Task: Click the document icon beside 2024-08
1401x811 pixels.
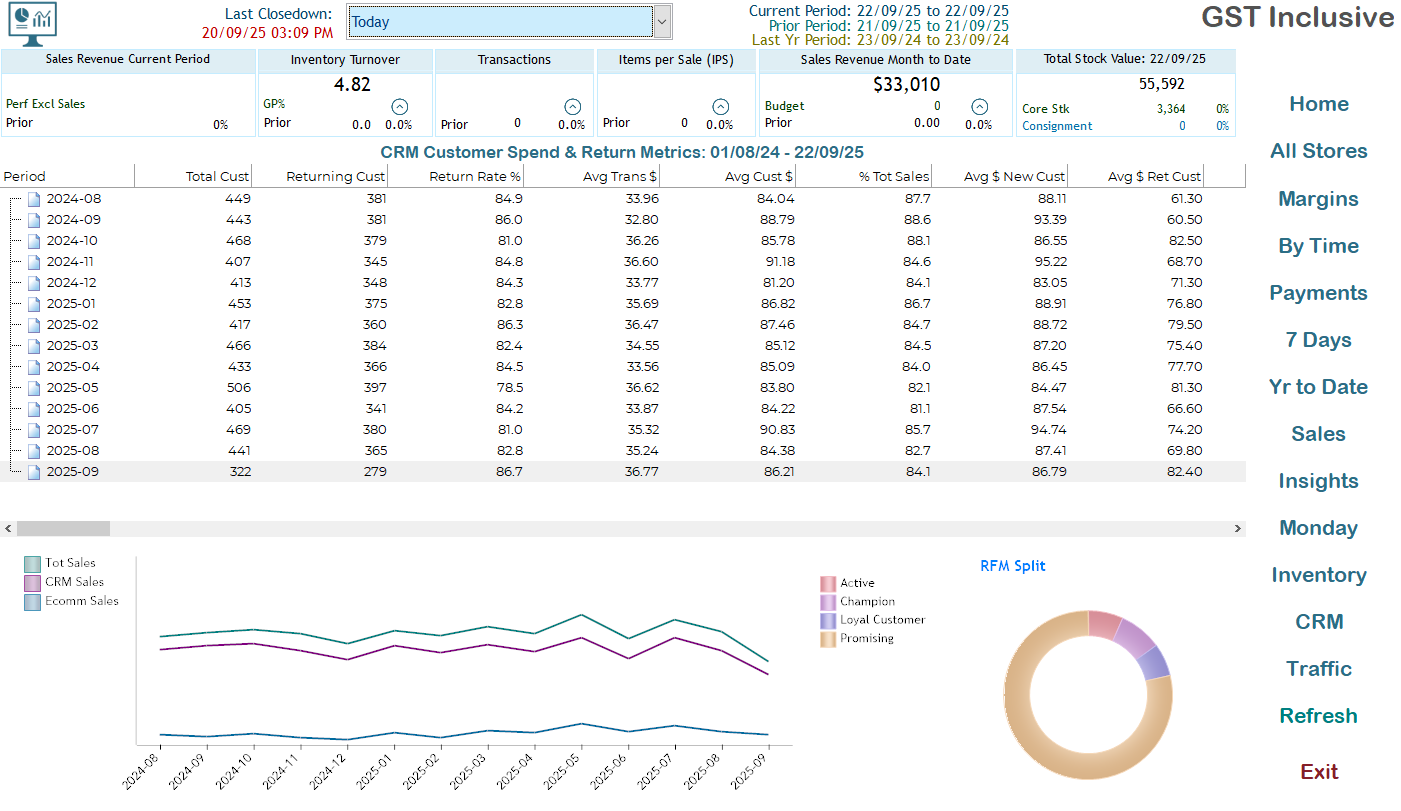Action: [x=34, y=199]
